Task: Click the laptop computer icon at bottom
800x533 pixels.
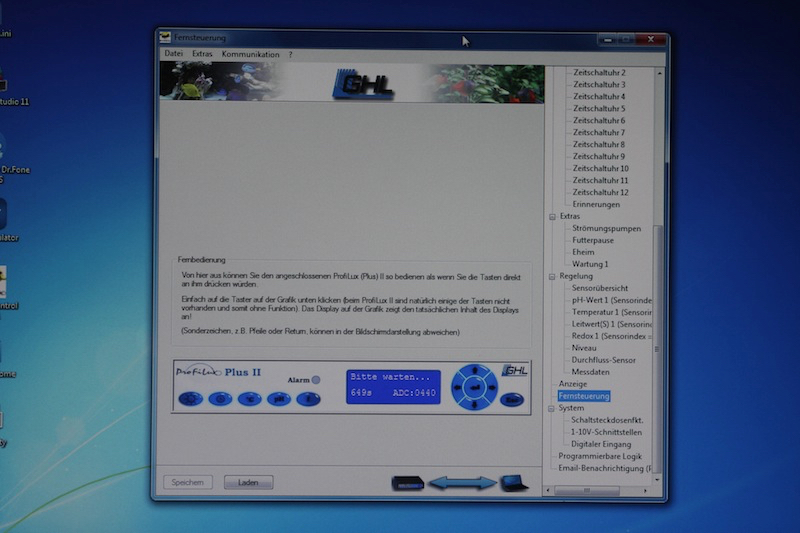Action: coord(514,483)
